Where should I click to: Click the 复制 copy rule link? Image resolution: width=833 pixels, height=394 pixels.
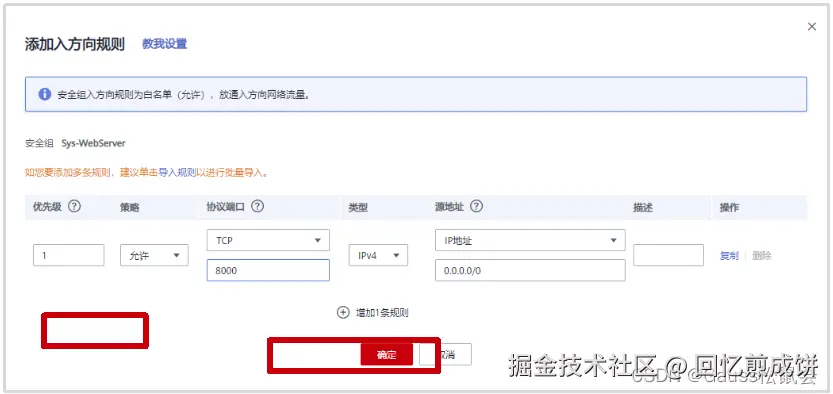click(x=729, y=256)
